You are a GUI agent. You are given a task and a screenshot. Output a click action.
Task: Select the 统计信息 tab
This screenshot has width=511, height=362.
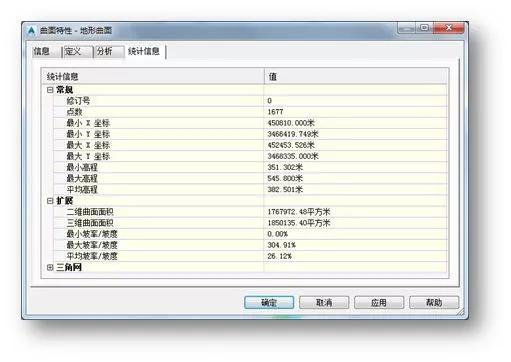[144, 51]
